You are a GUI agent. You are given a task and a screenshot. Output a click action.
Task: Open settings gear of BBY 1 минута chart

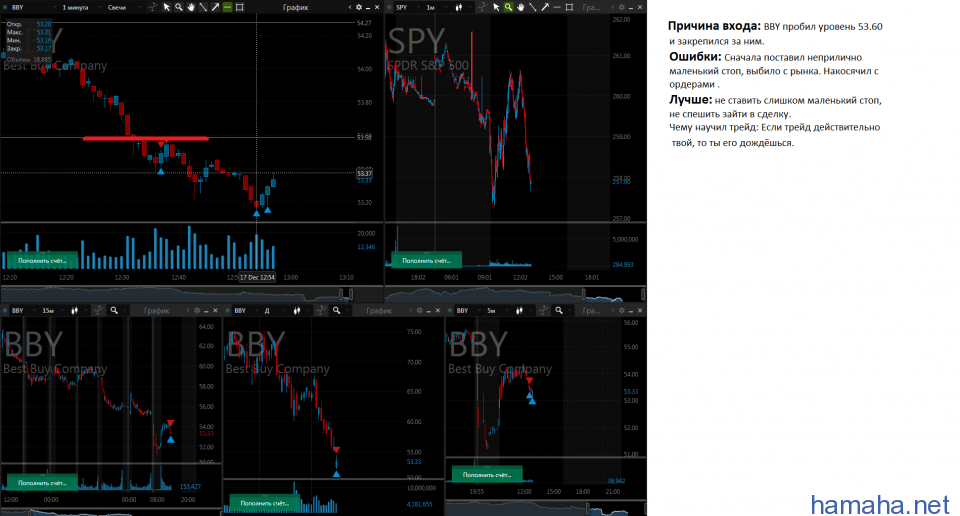(x=359, y=7)
